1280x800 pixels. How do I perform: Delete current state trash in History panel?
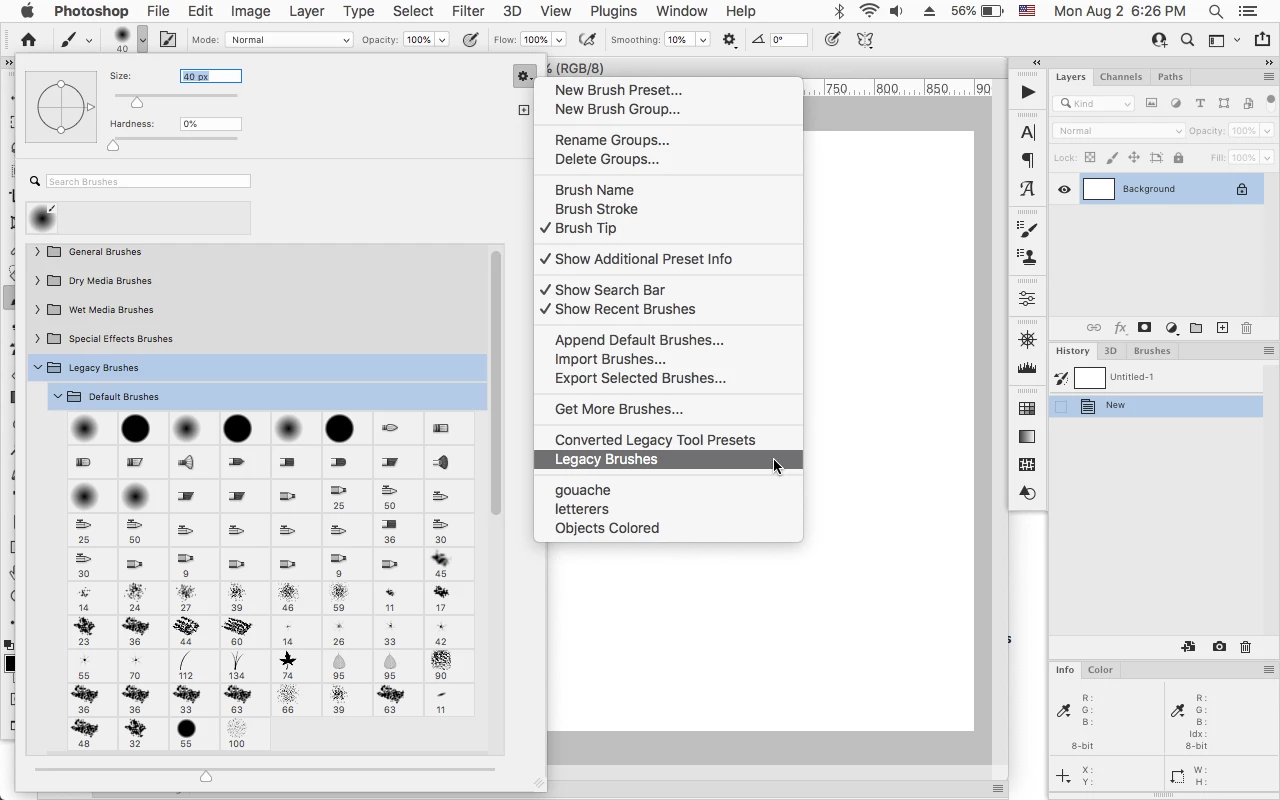(1246, 647)
